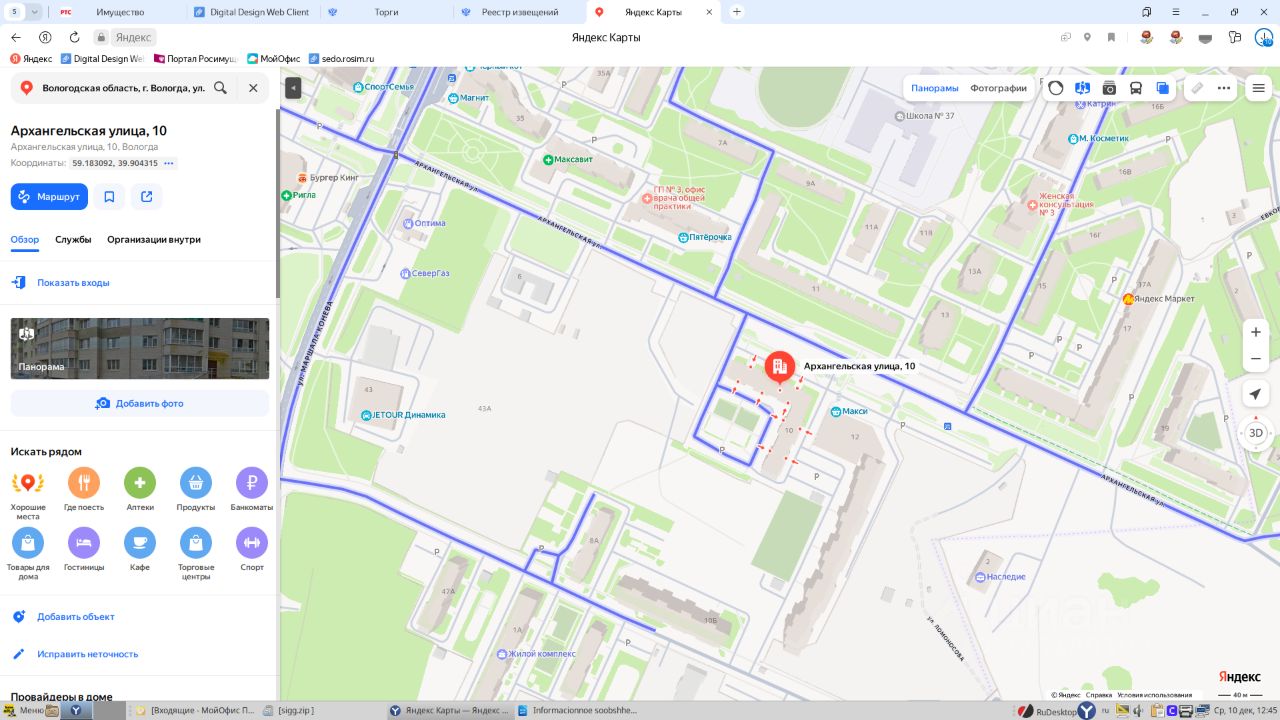Open the sigg.zip taskbar window
This screenshot has width=1280, height=720.
[289, 710]
